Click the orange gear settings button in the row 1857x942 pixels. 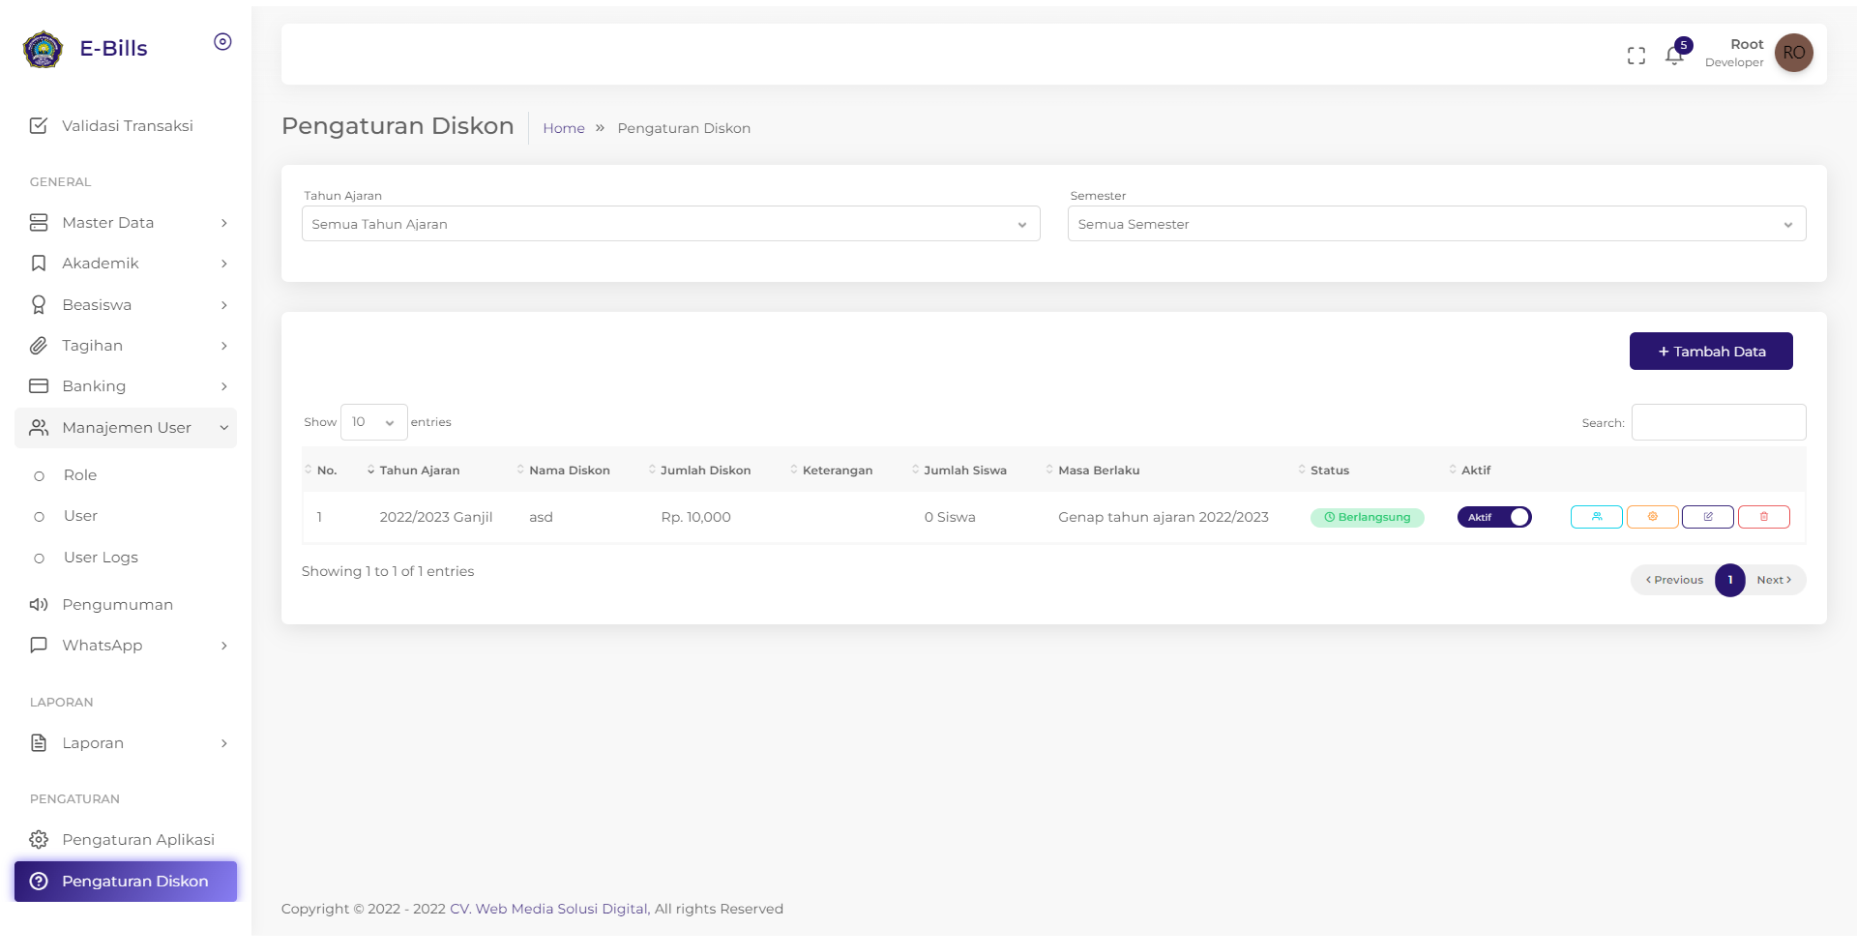1652,517
